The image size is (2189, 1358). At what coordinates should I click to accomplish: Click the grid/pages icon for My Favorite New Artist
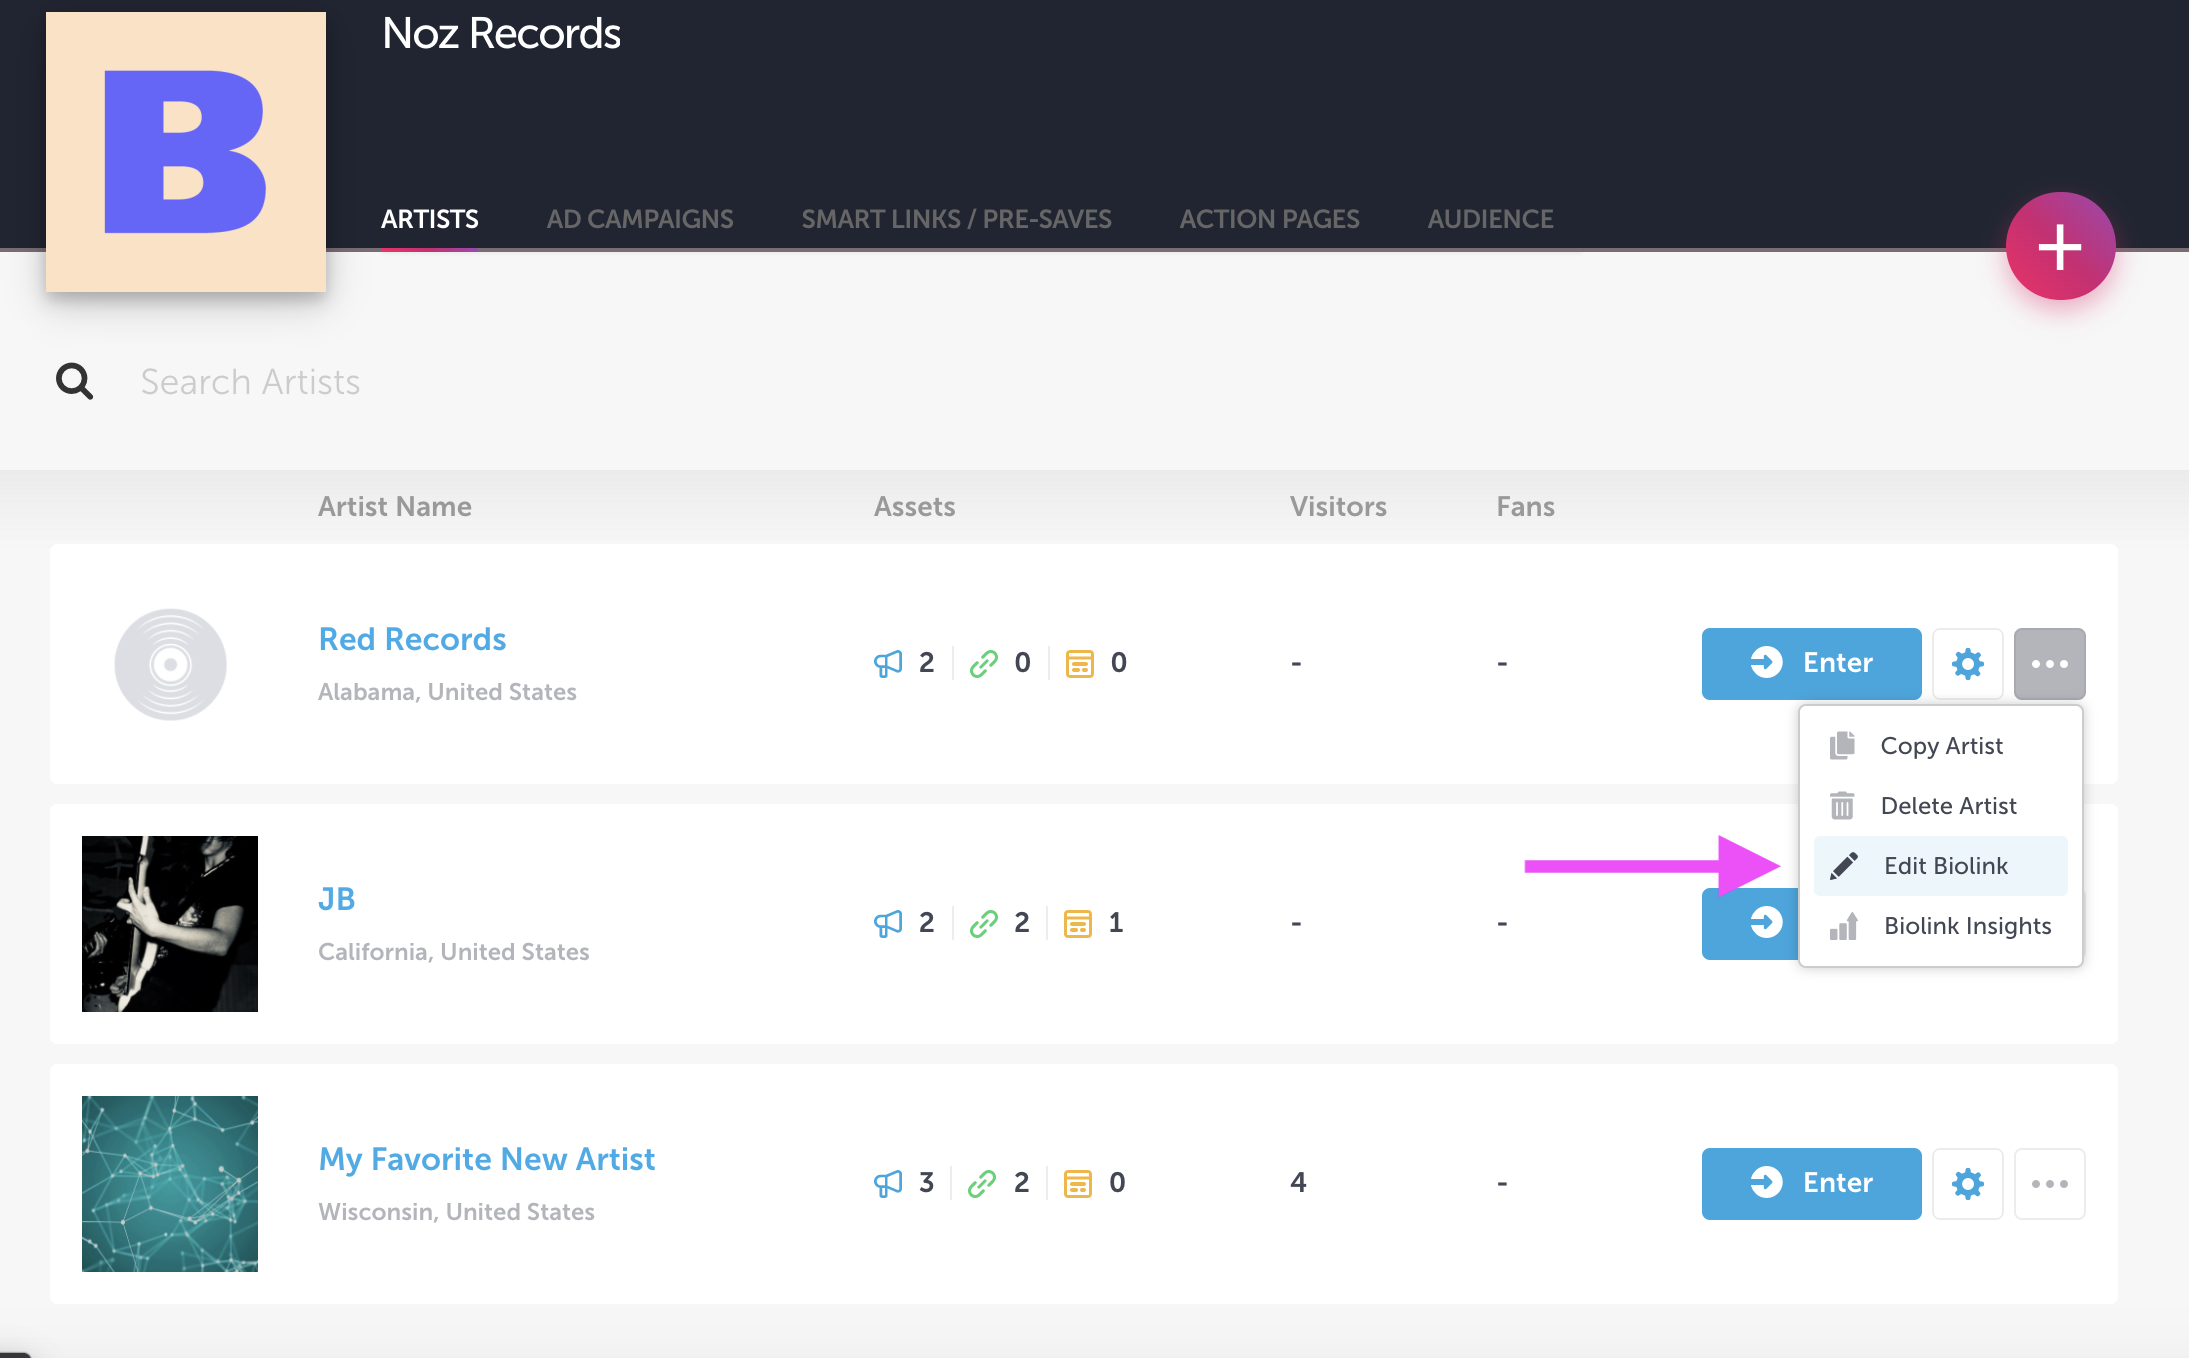pos(1080,1181)
